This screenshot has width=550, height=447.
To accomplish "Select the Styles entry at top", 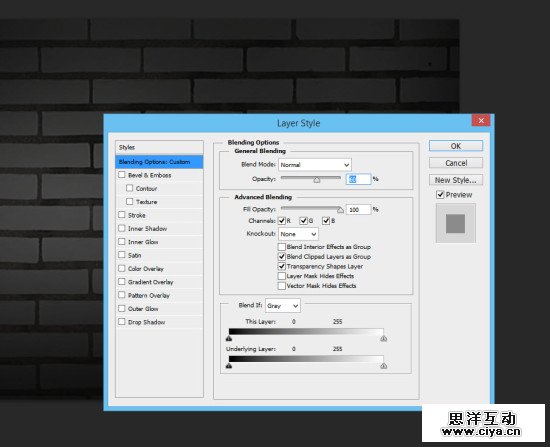I will tap(159, 147).
